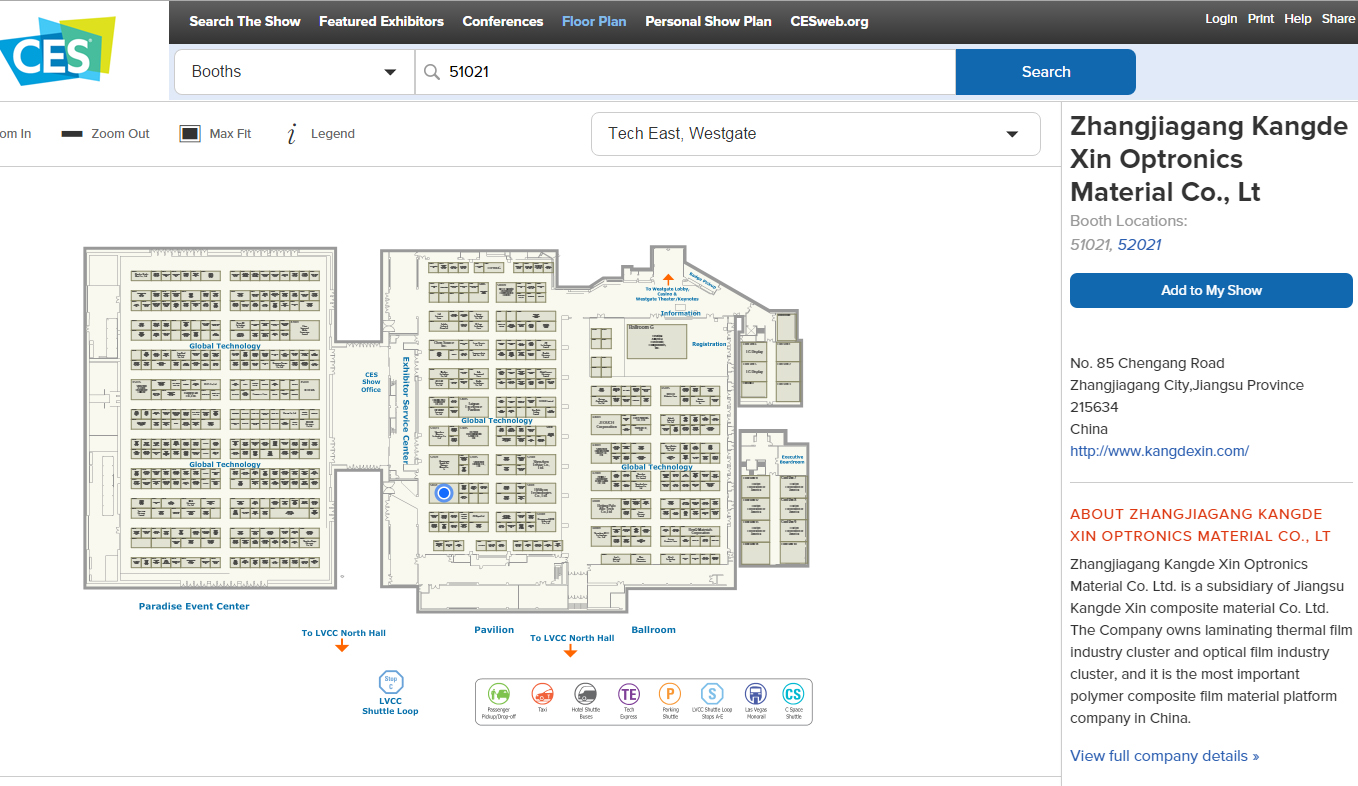Viewport: 1358px width, 786px height.
Task: Click the LVCC Shuttle Loop S icon
Action: (712, 694)
